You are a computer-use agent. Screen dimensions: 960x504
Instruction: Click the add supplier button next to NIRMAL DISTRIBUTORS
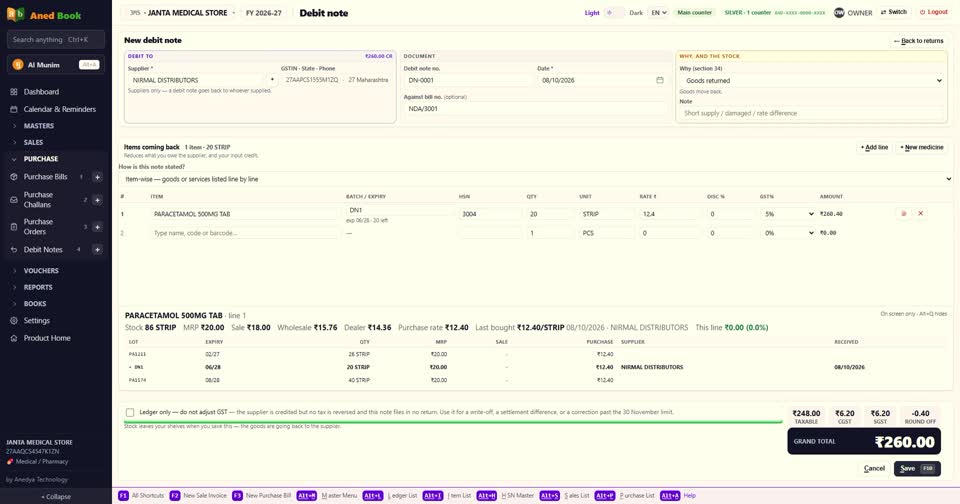pos(272,80)
